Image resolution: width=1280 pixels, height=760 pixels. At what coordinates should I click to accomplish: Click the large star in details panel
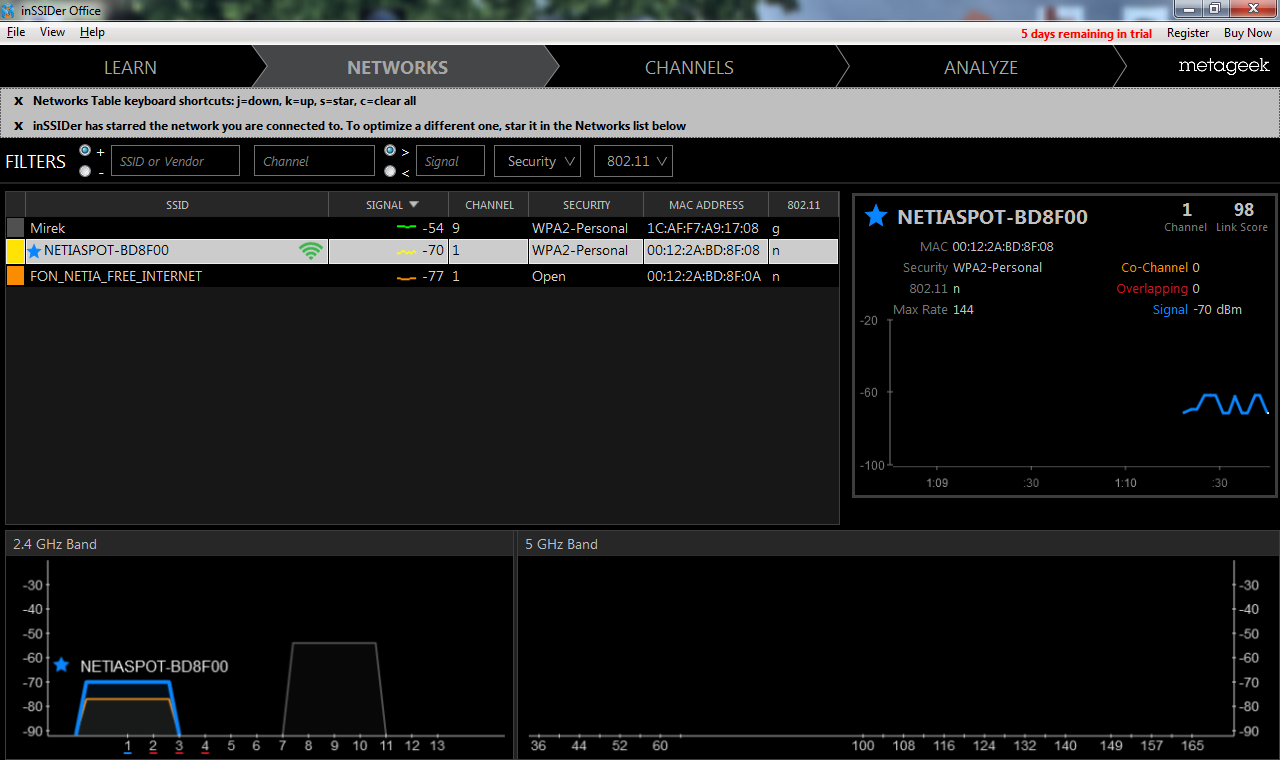(x=876, y=216)
